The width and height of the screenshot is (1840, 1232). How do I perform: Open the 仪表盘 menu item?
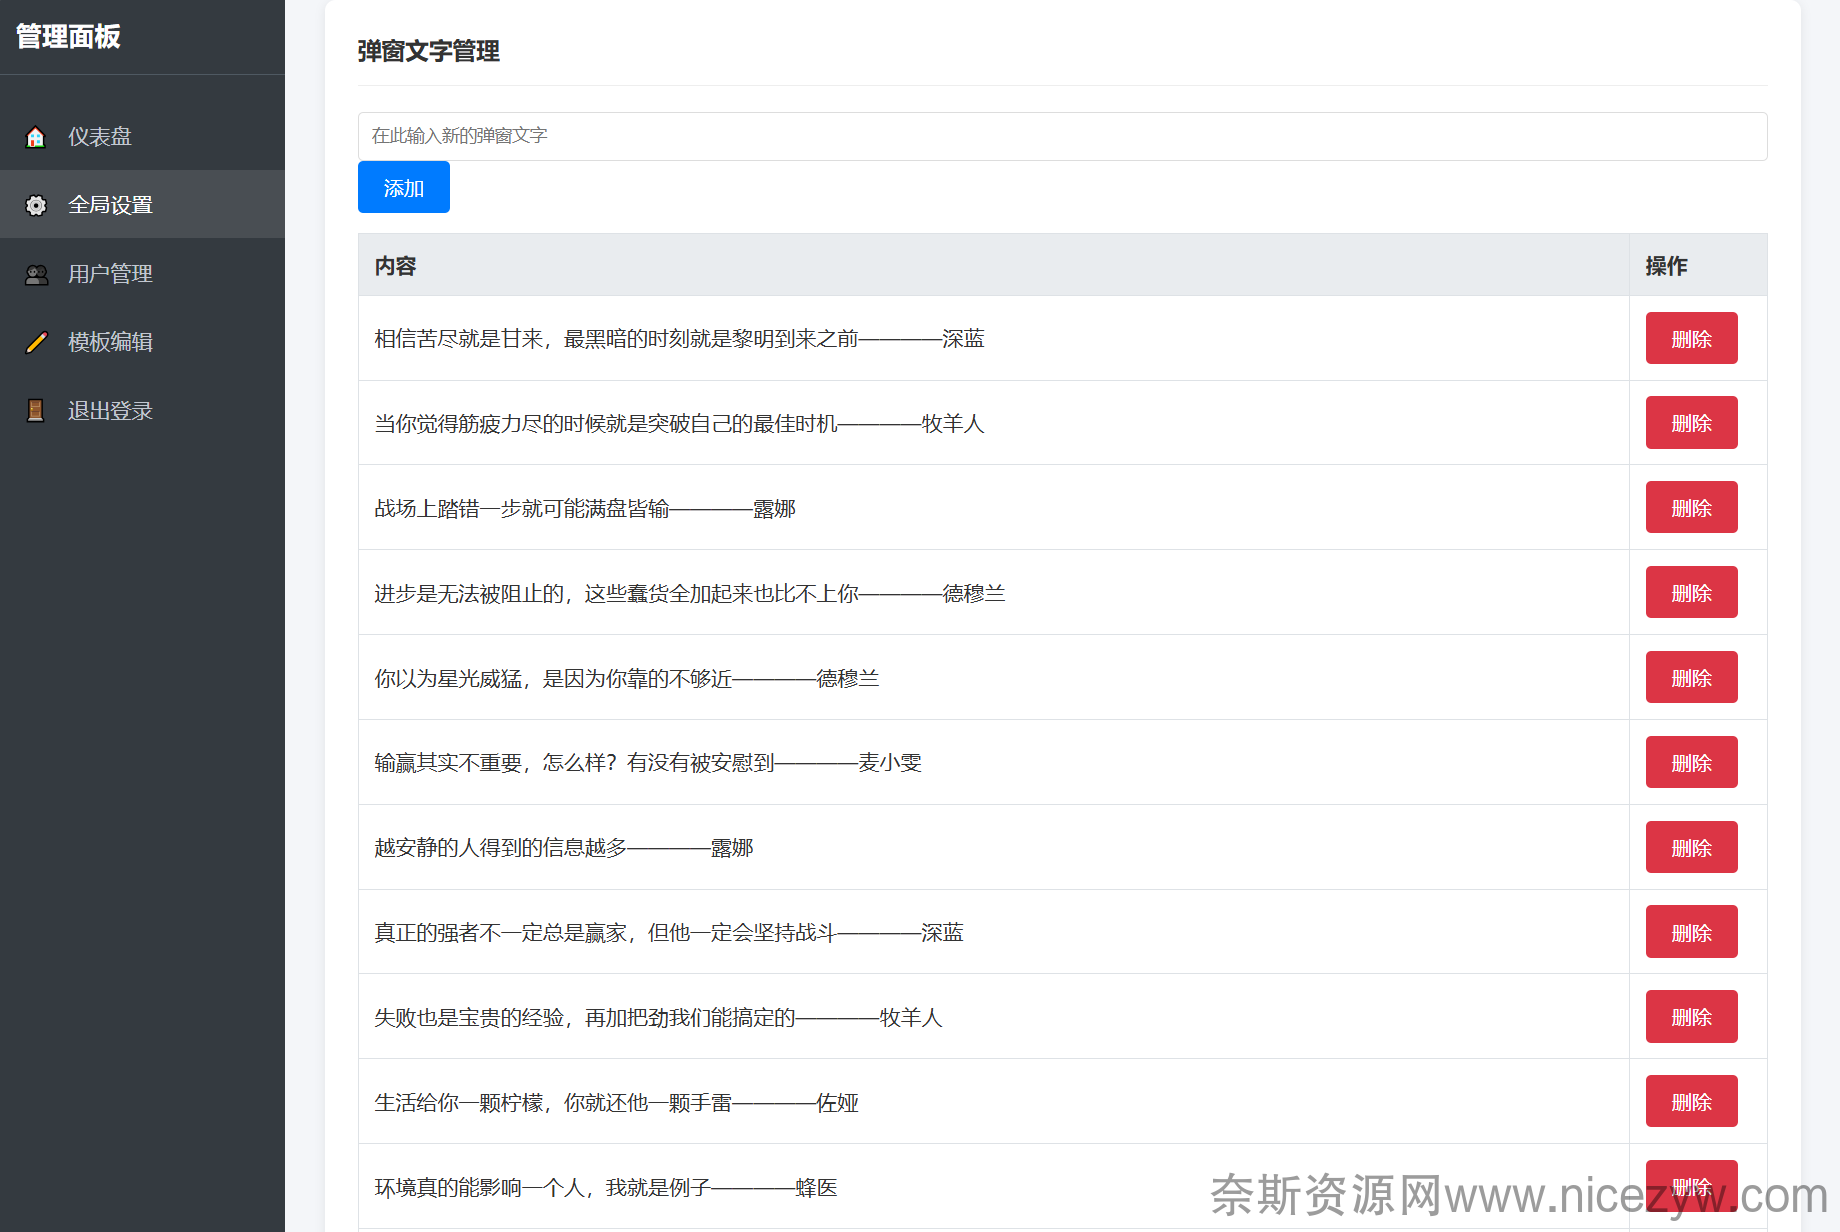pos(100,137)
